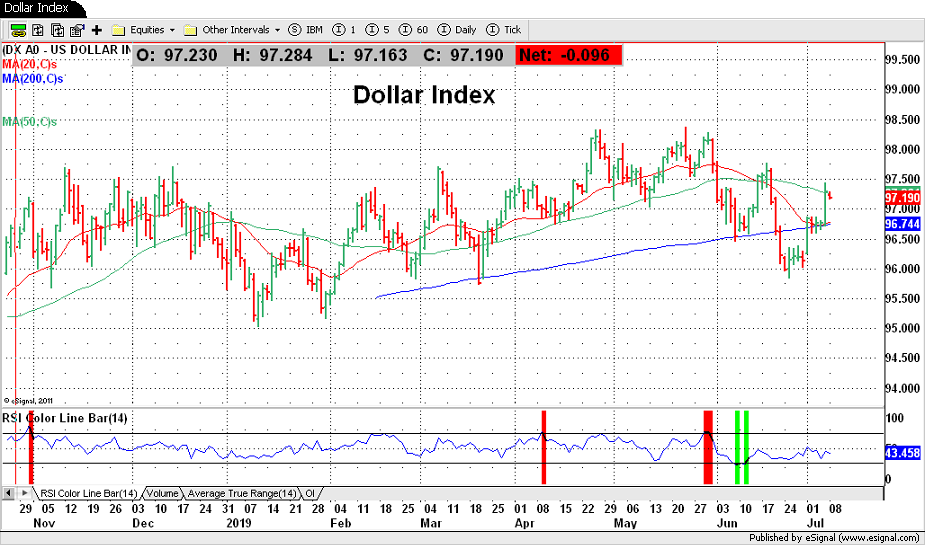The width and height of the screenshot is (925, 545).
Task: Click the green link-windows toolbar icon
Action: [18, 30]
